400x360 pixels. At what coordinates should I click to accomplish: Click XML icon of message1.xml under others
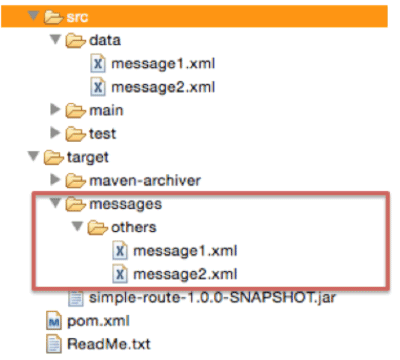point(120,251)
